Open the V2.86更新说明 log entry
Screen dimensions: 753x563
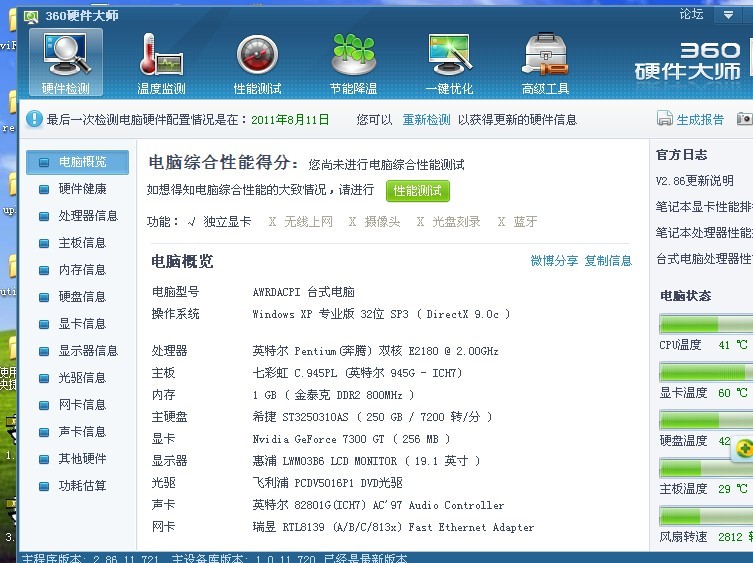coord(694,181)
